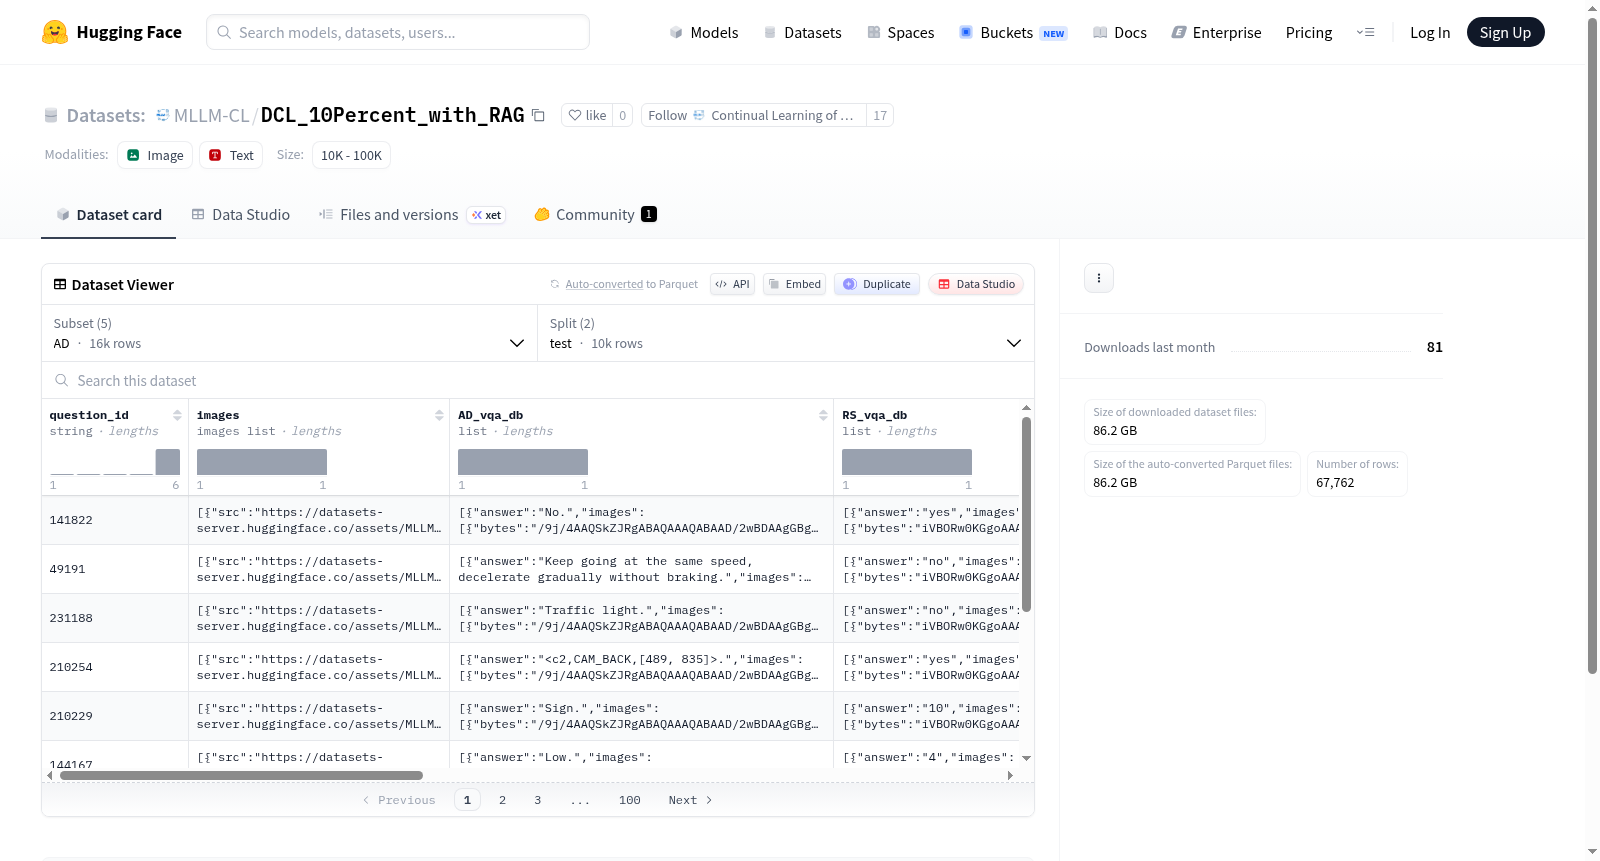Open the navigation overflow menu icon
Image resolution: width=1600 pixels, height=861 pixels.
coord(1365,32)
